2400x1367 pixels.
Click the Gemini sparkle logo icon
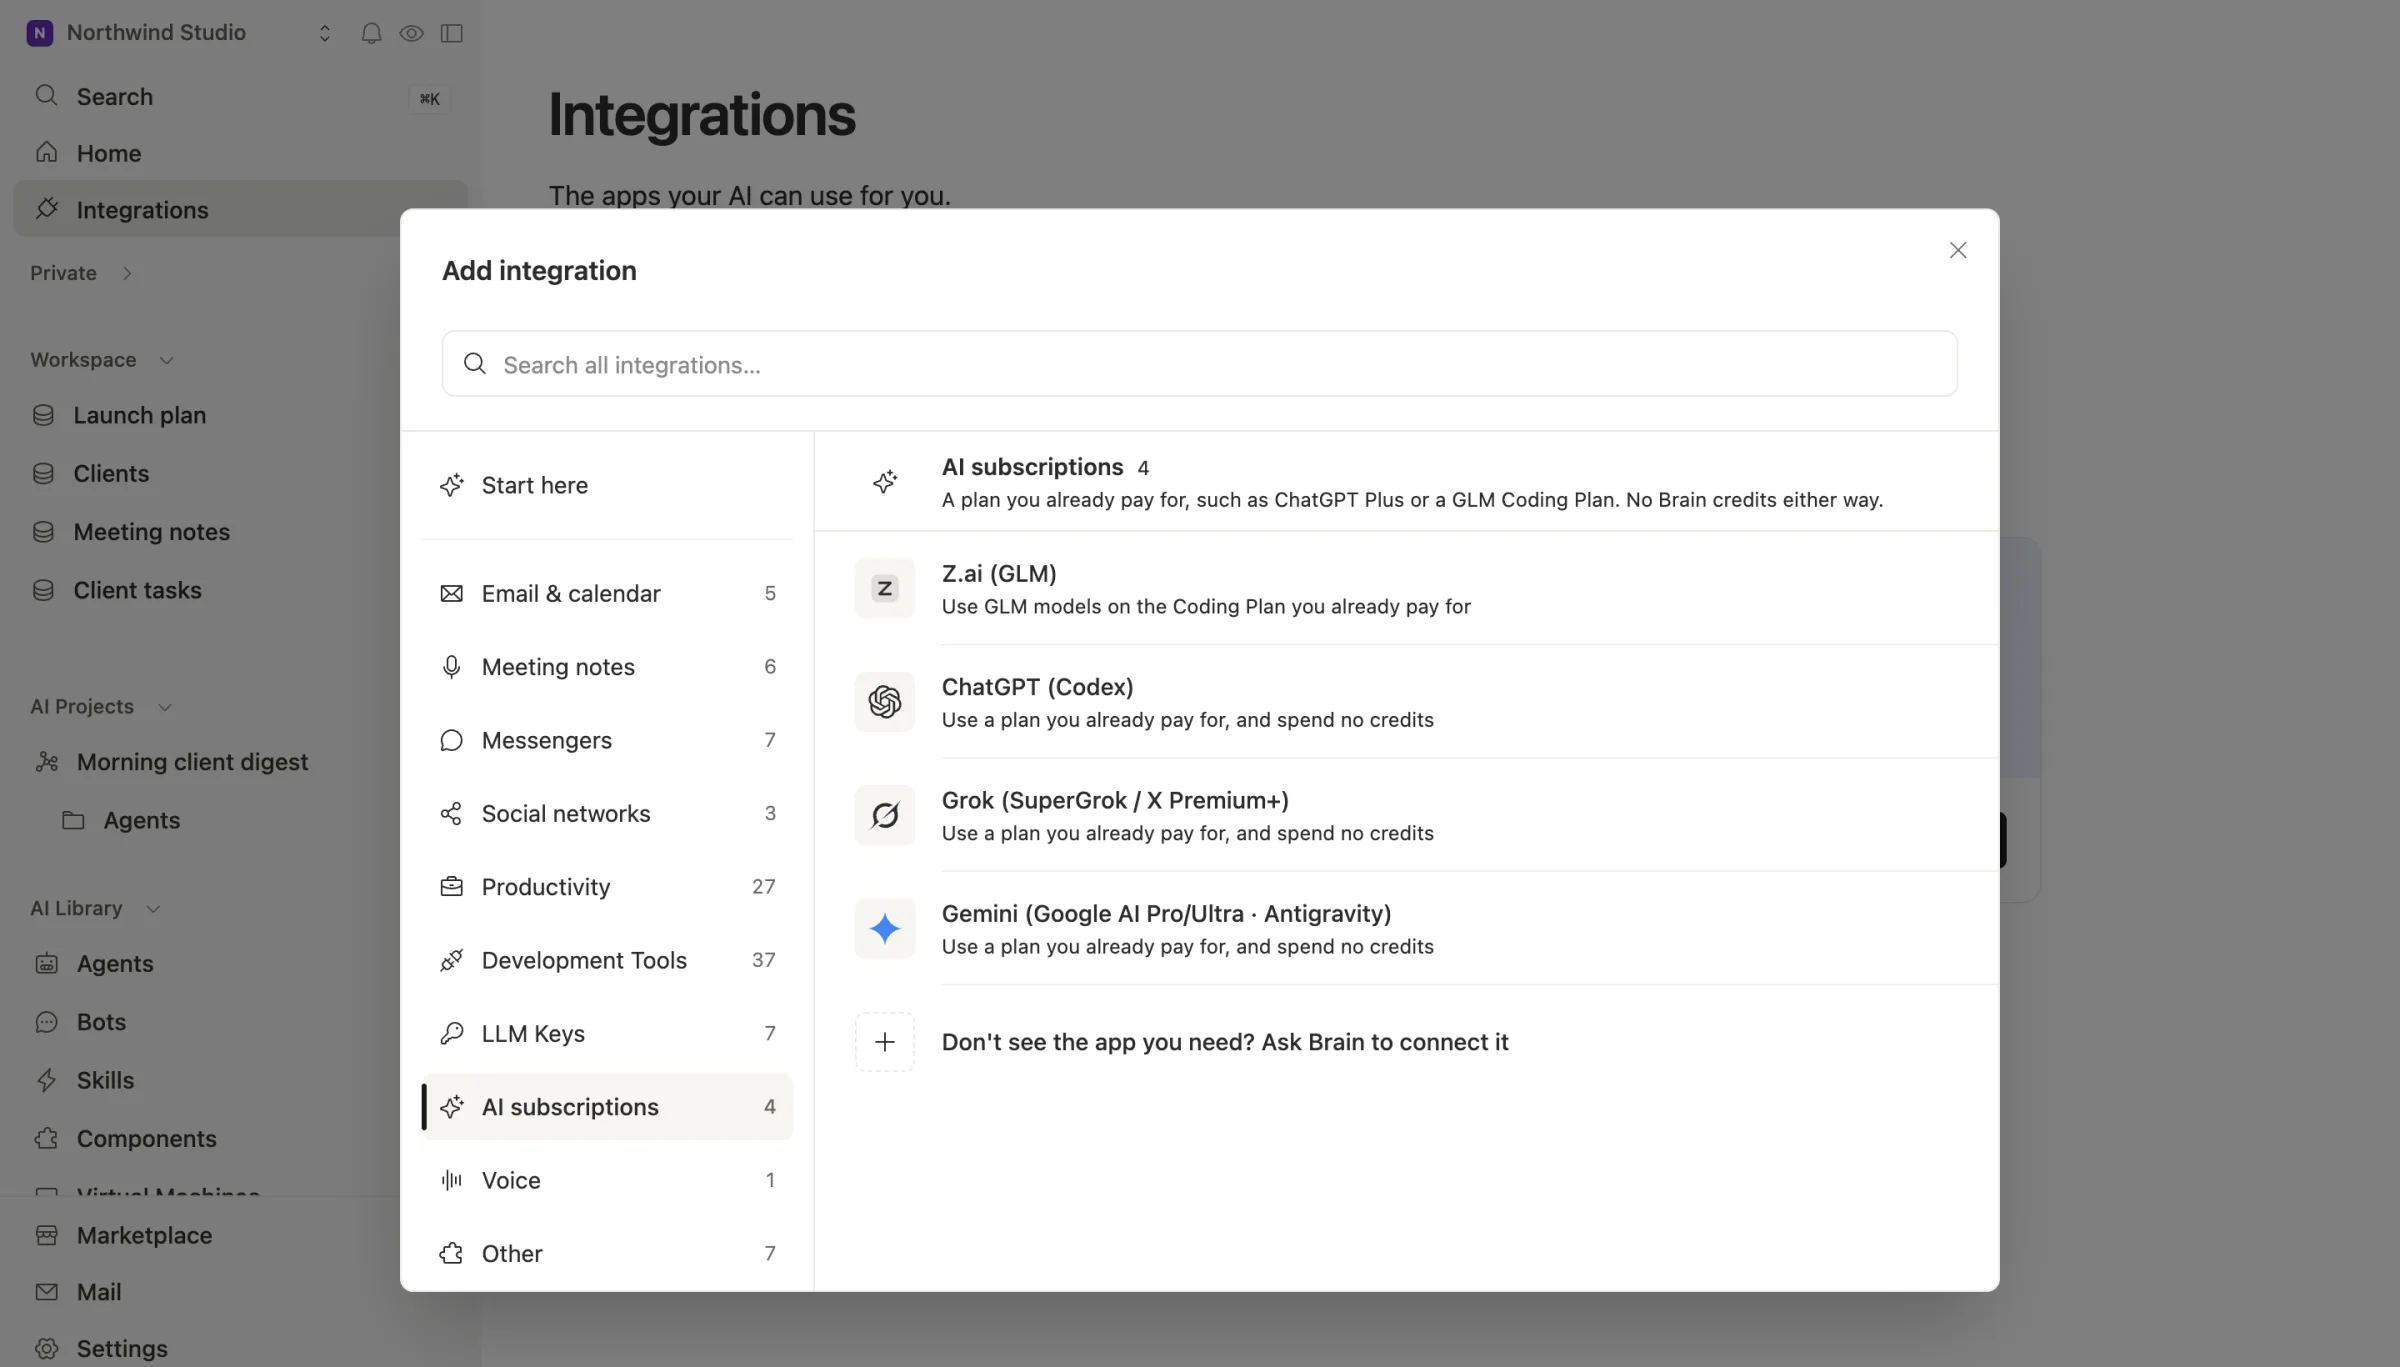[x=884, y=929]
